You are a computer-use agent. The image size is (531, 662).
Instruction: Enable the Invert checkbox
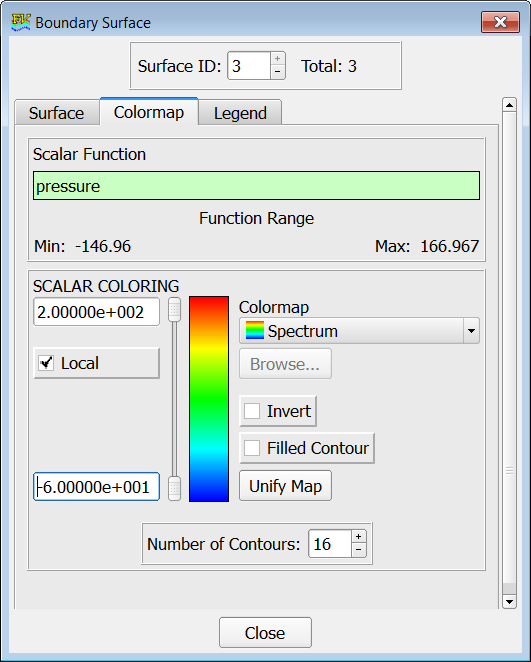point(252,411)
